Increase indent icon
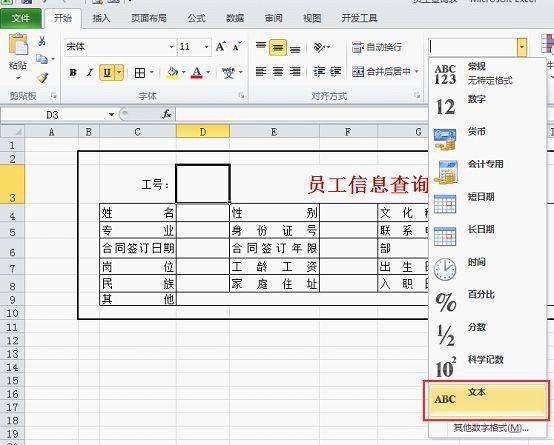Screen dimensions: 554x445 tap(335, 72)
